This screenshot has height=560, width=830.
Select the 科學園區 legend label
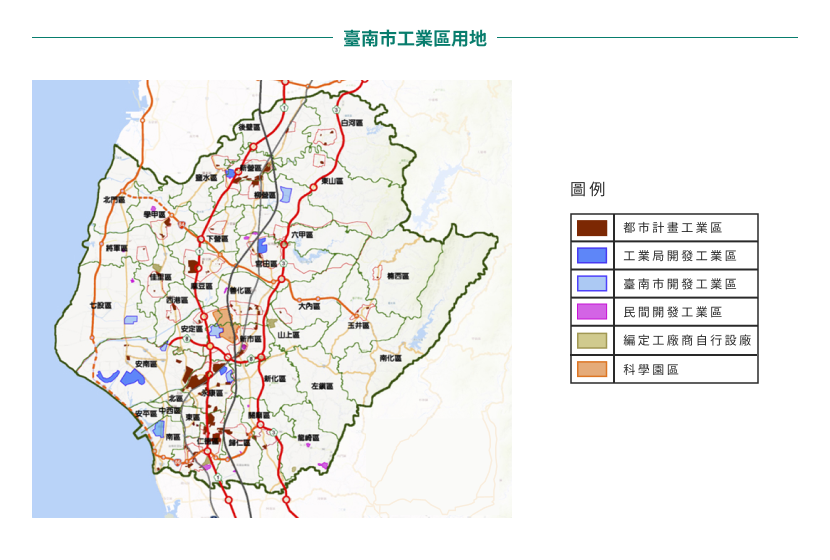coord(651,369)
